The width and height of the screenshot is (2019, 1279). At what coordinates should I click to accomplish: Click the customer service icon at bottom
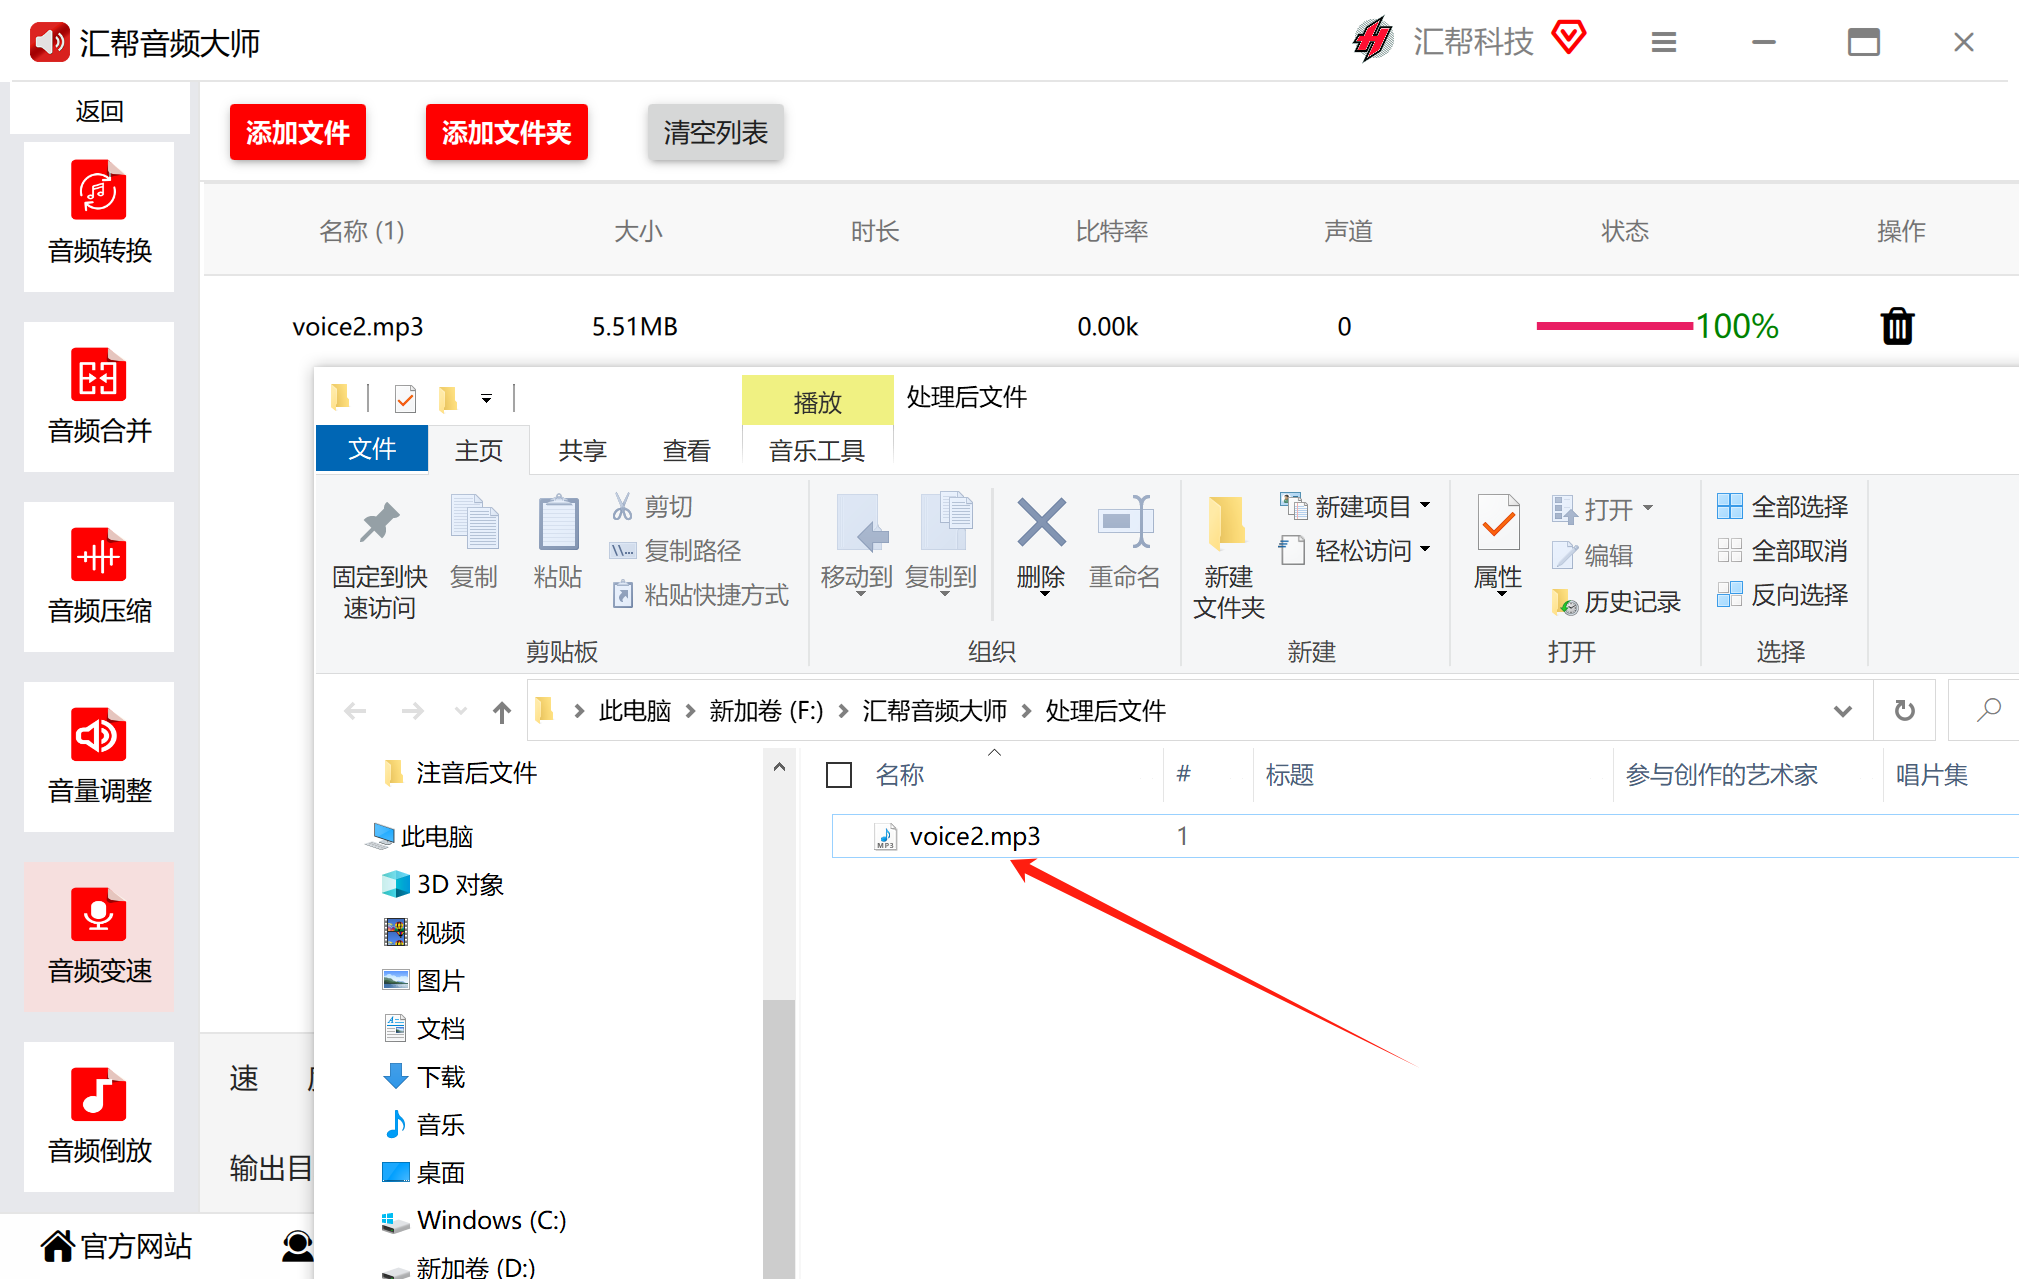pyautogui.click(x=297, y=1246)
